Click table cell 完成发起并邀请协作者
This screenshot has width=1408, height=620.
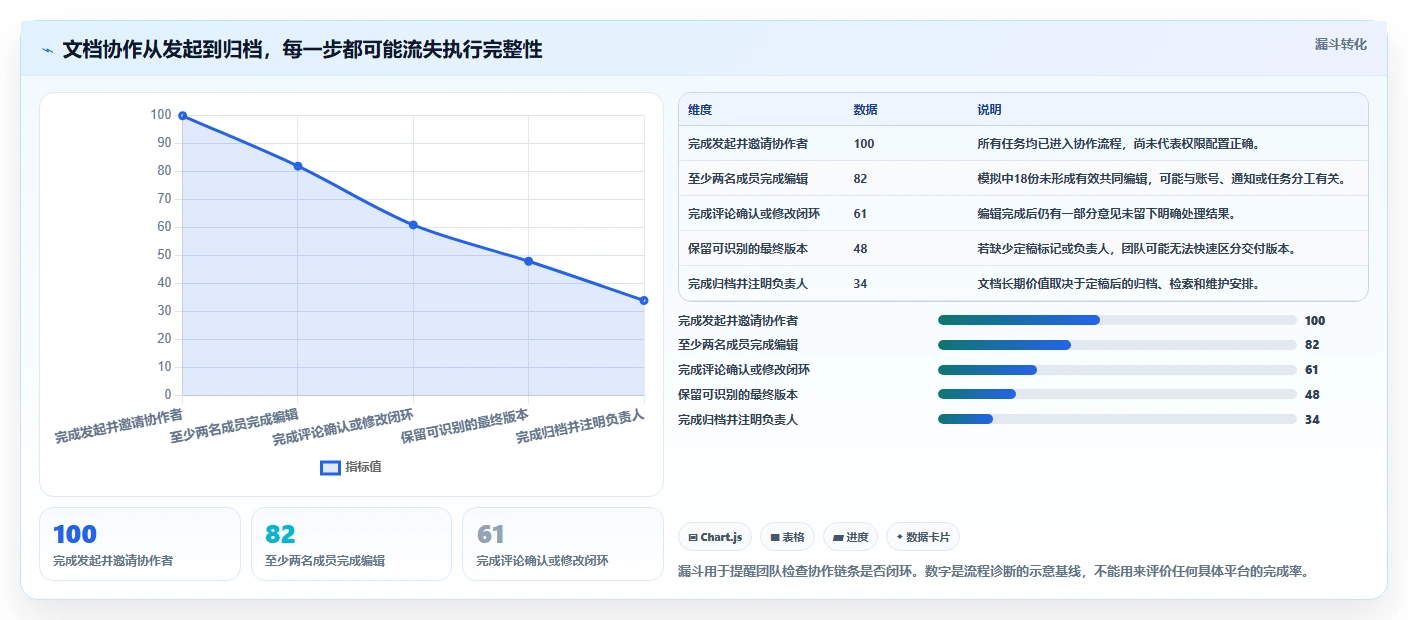[x=748, y=144]
